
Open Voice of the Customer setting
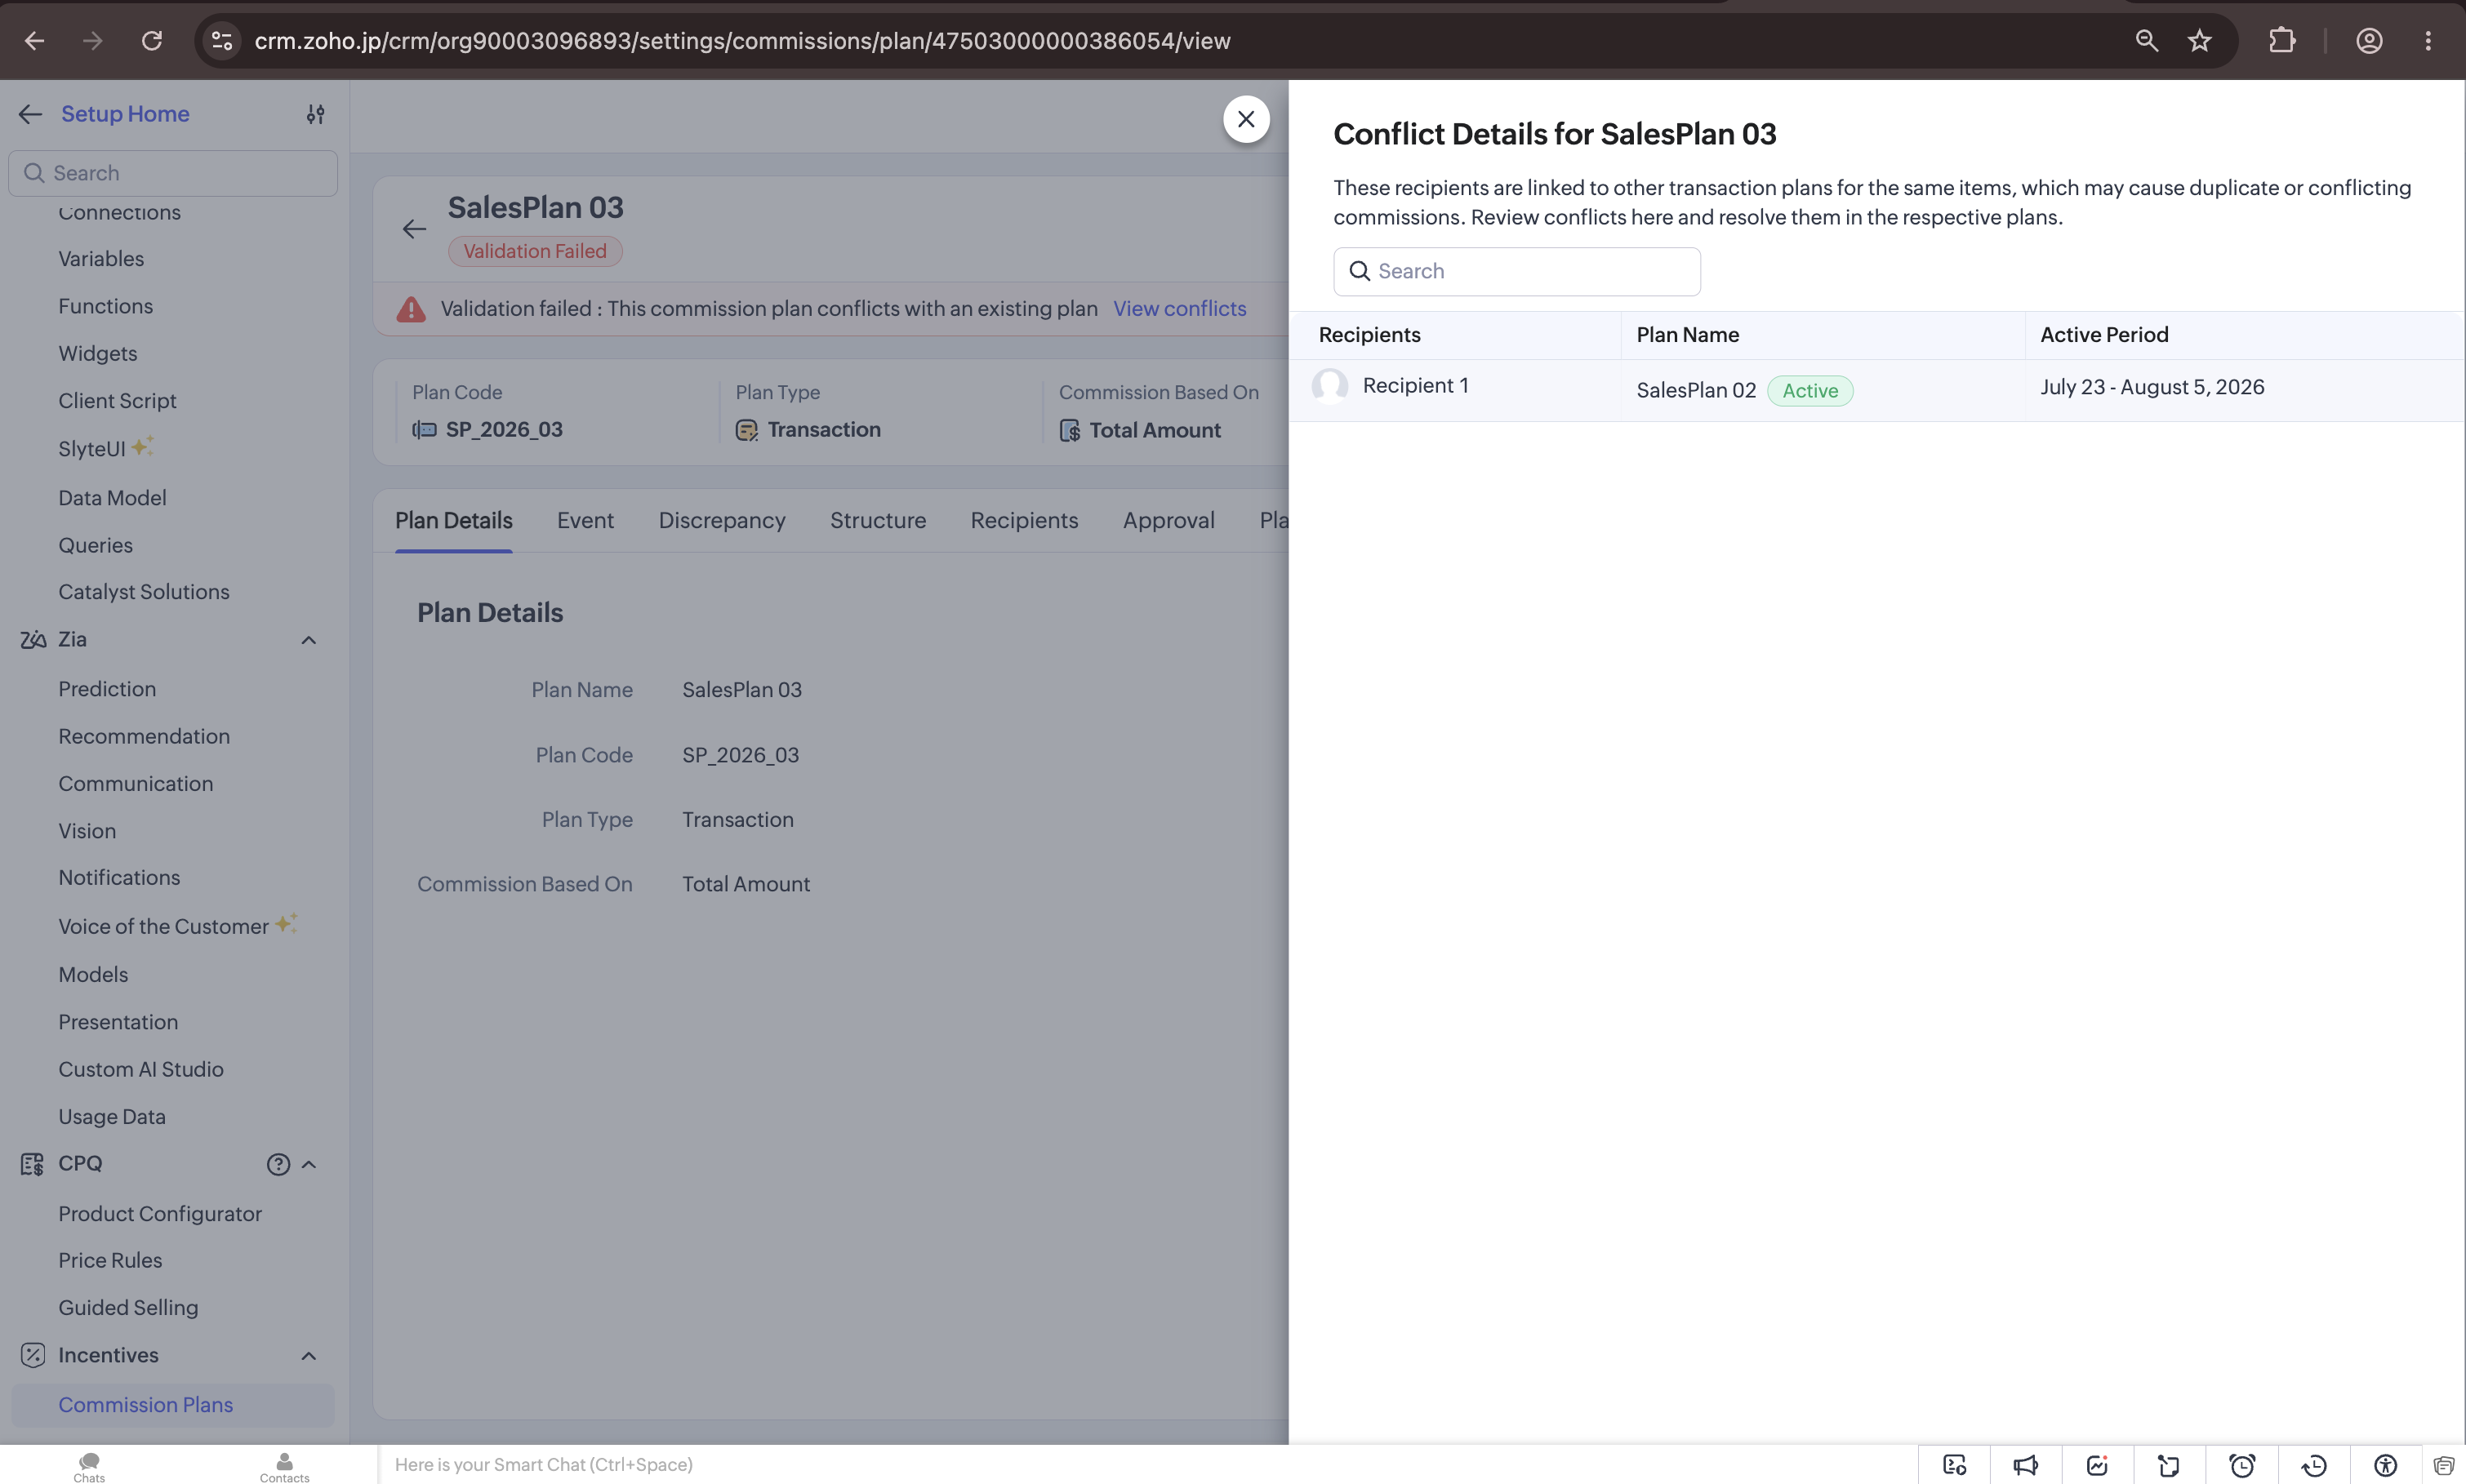pos(163,926)
